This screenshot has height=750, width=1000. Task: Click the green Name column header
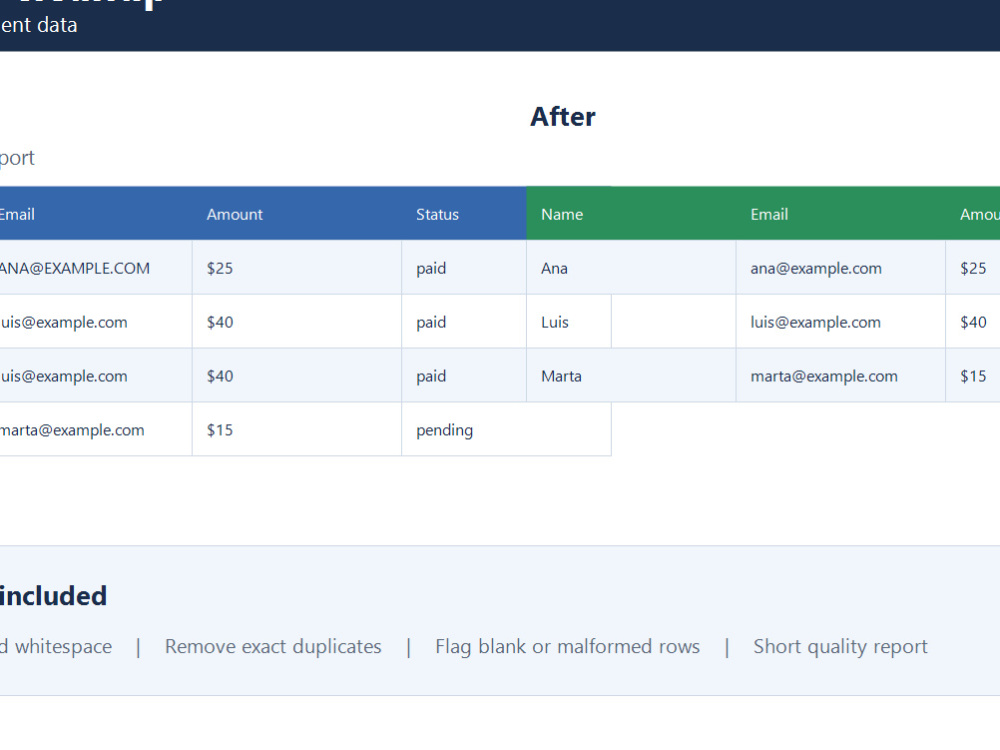631,214
